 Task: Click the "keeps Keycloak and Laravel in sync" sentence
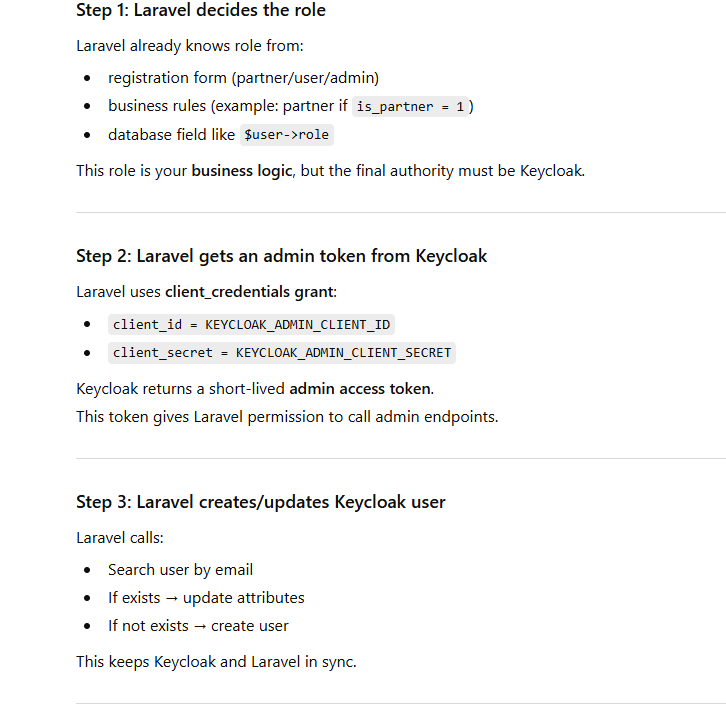click(x=216, y=662)
